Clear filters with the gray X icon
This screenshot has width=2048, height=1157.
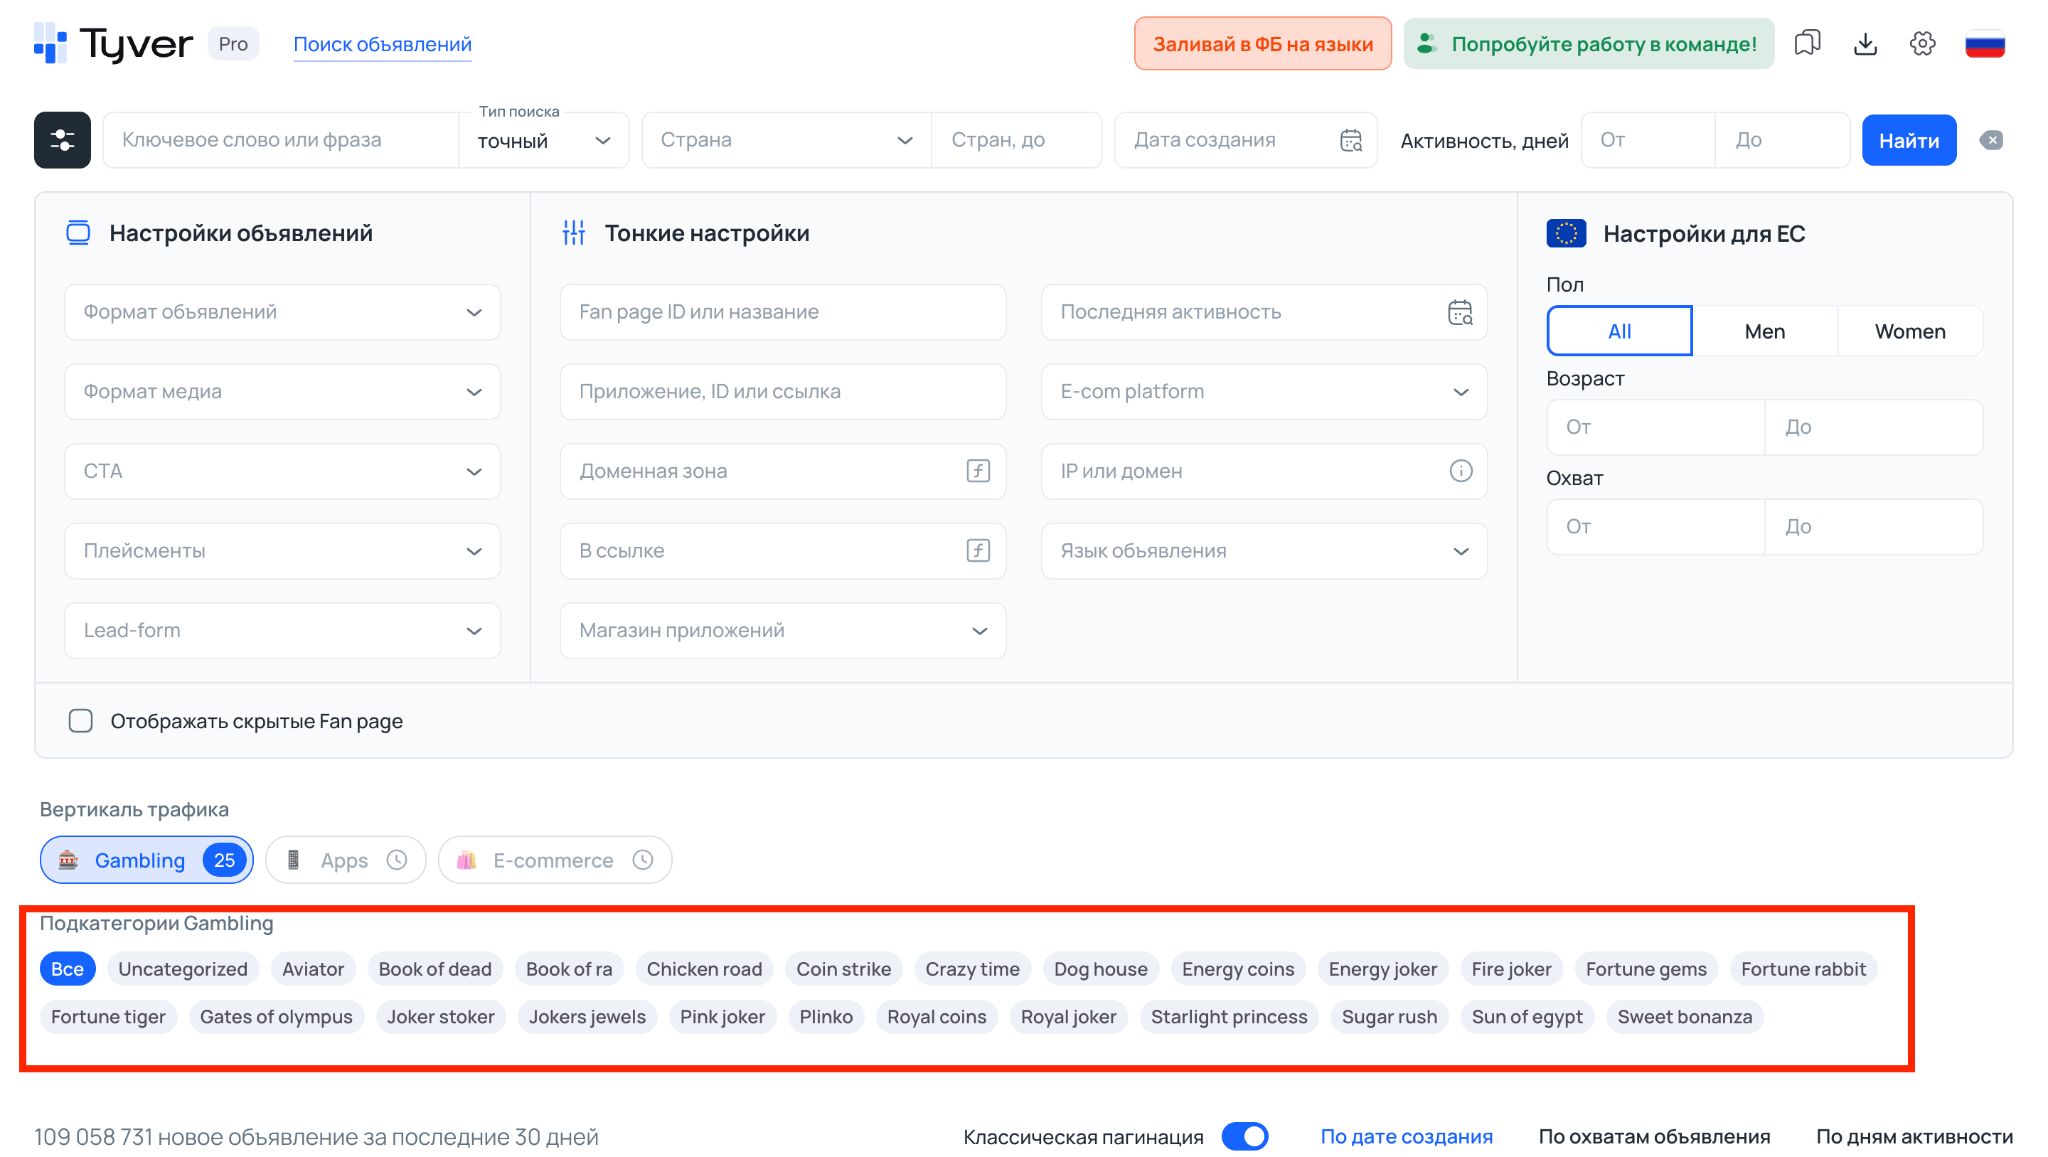coord(1991,140)
